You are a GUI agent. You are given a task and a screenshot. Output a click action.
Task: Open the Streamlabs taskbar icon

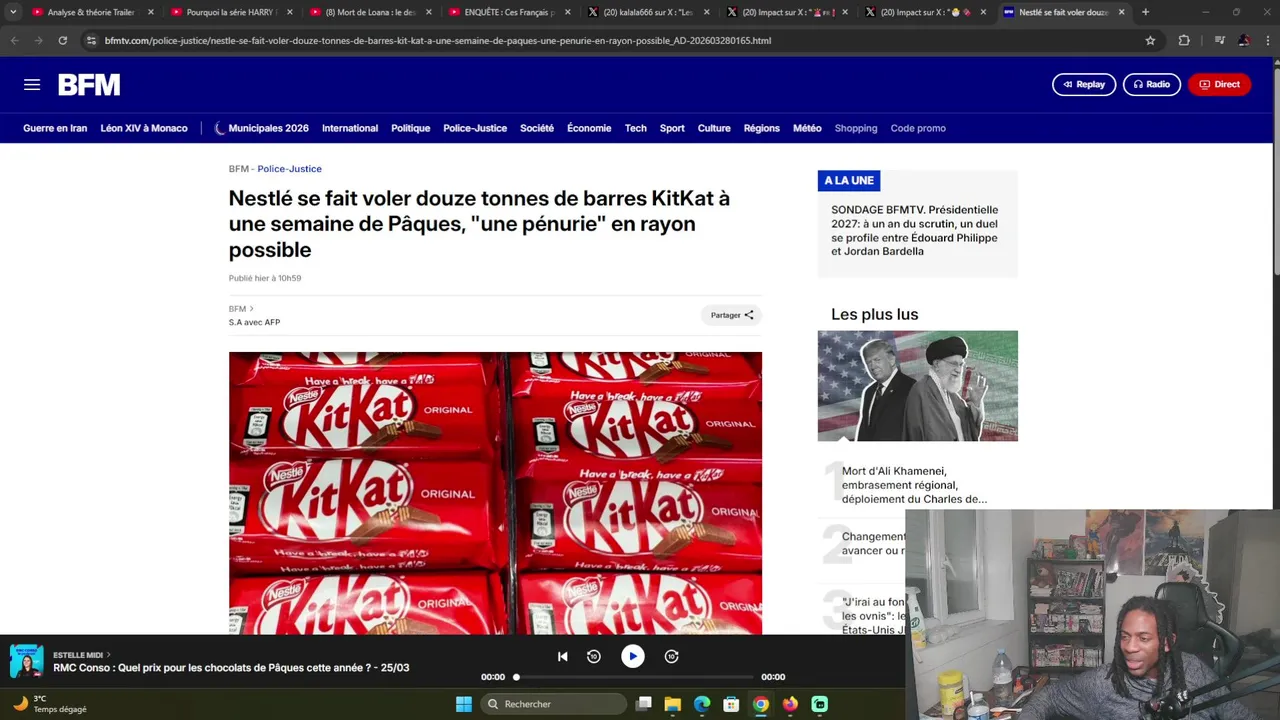(x=819, y=704)
